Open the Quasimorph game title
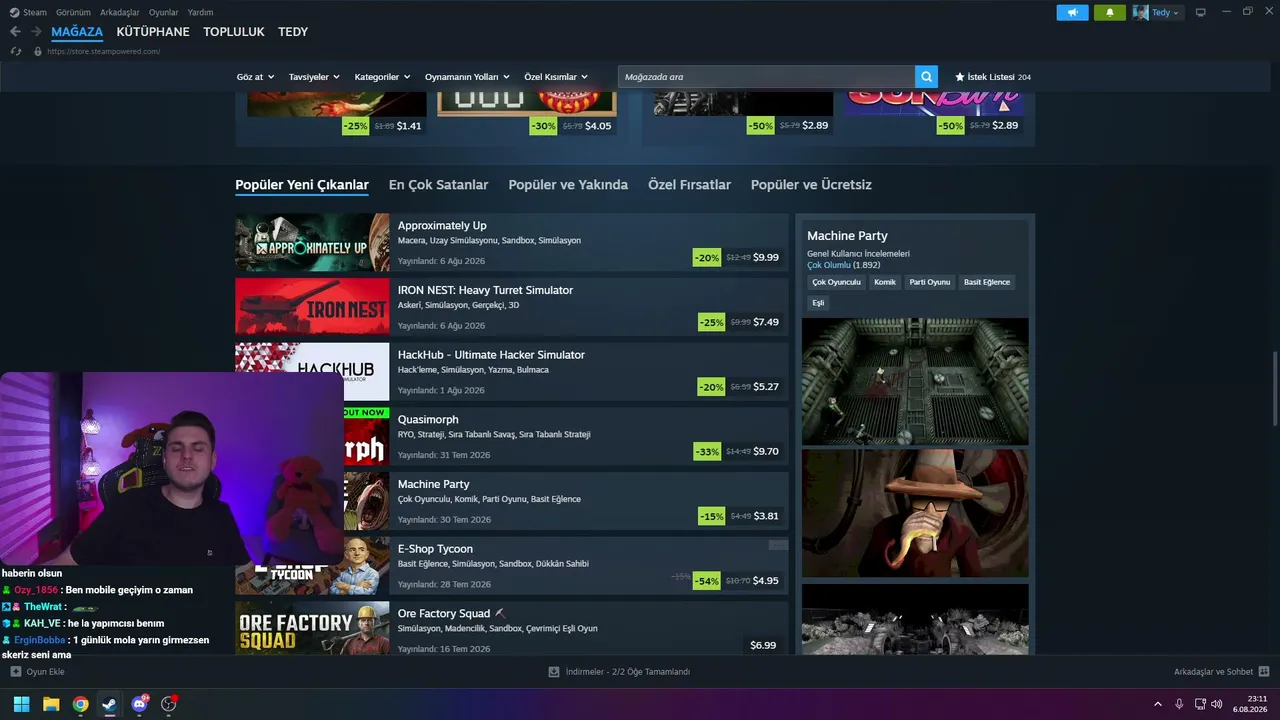 point(427,420)
